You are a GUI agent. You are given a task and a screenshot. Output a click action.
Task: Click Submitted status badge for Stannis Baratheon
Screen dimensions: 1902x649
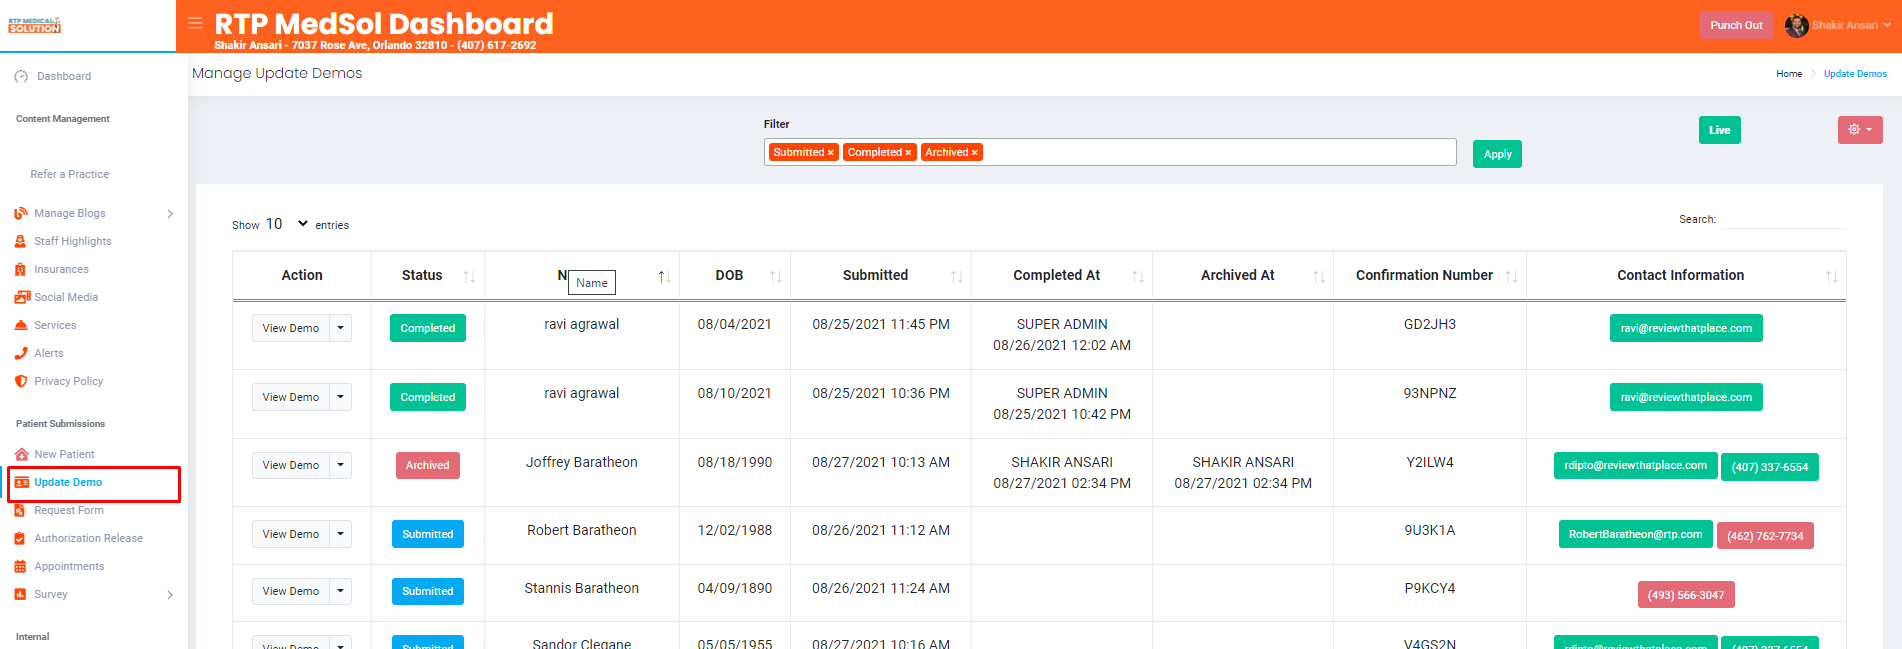point(428,591)
